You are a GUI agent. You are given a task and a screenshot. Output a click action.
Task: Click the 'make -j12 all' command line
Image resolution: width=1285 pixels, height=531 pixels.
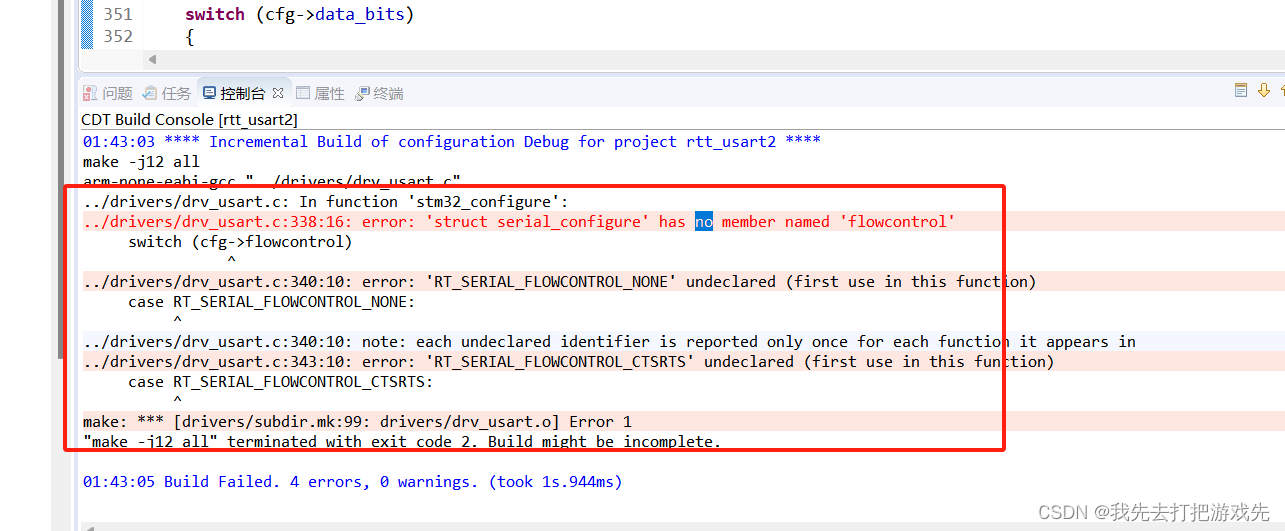141,161
